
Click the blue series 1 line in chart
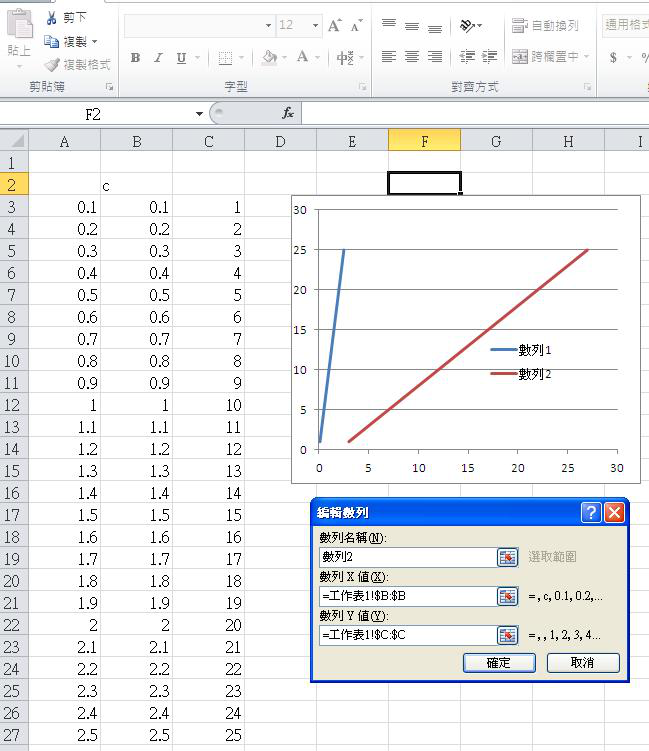pyautogui.click(x=332, y=345)
